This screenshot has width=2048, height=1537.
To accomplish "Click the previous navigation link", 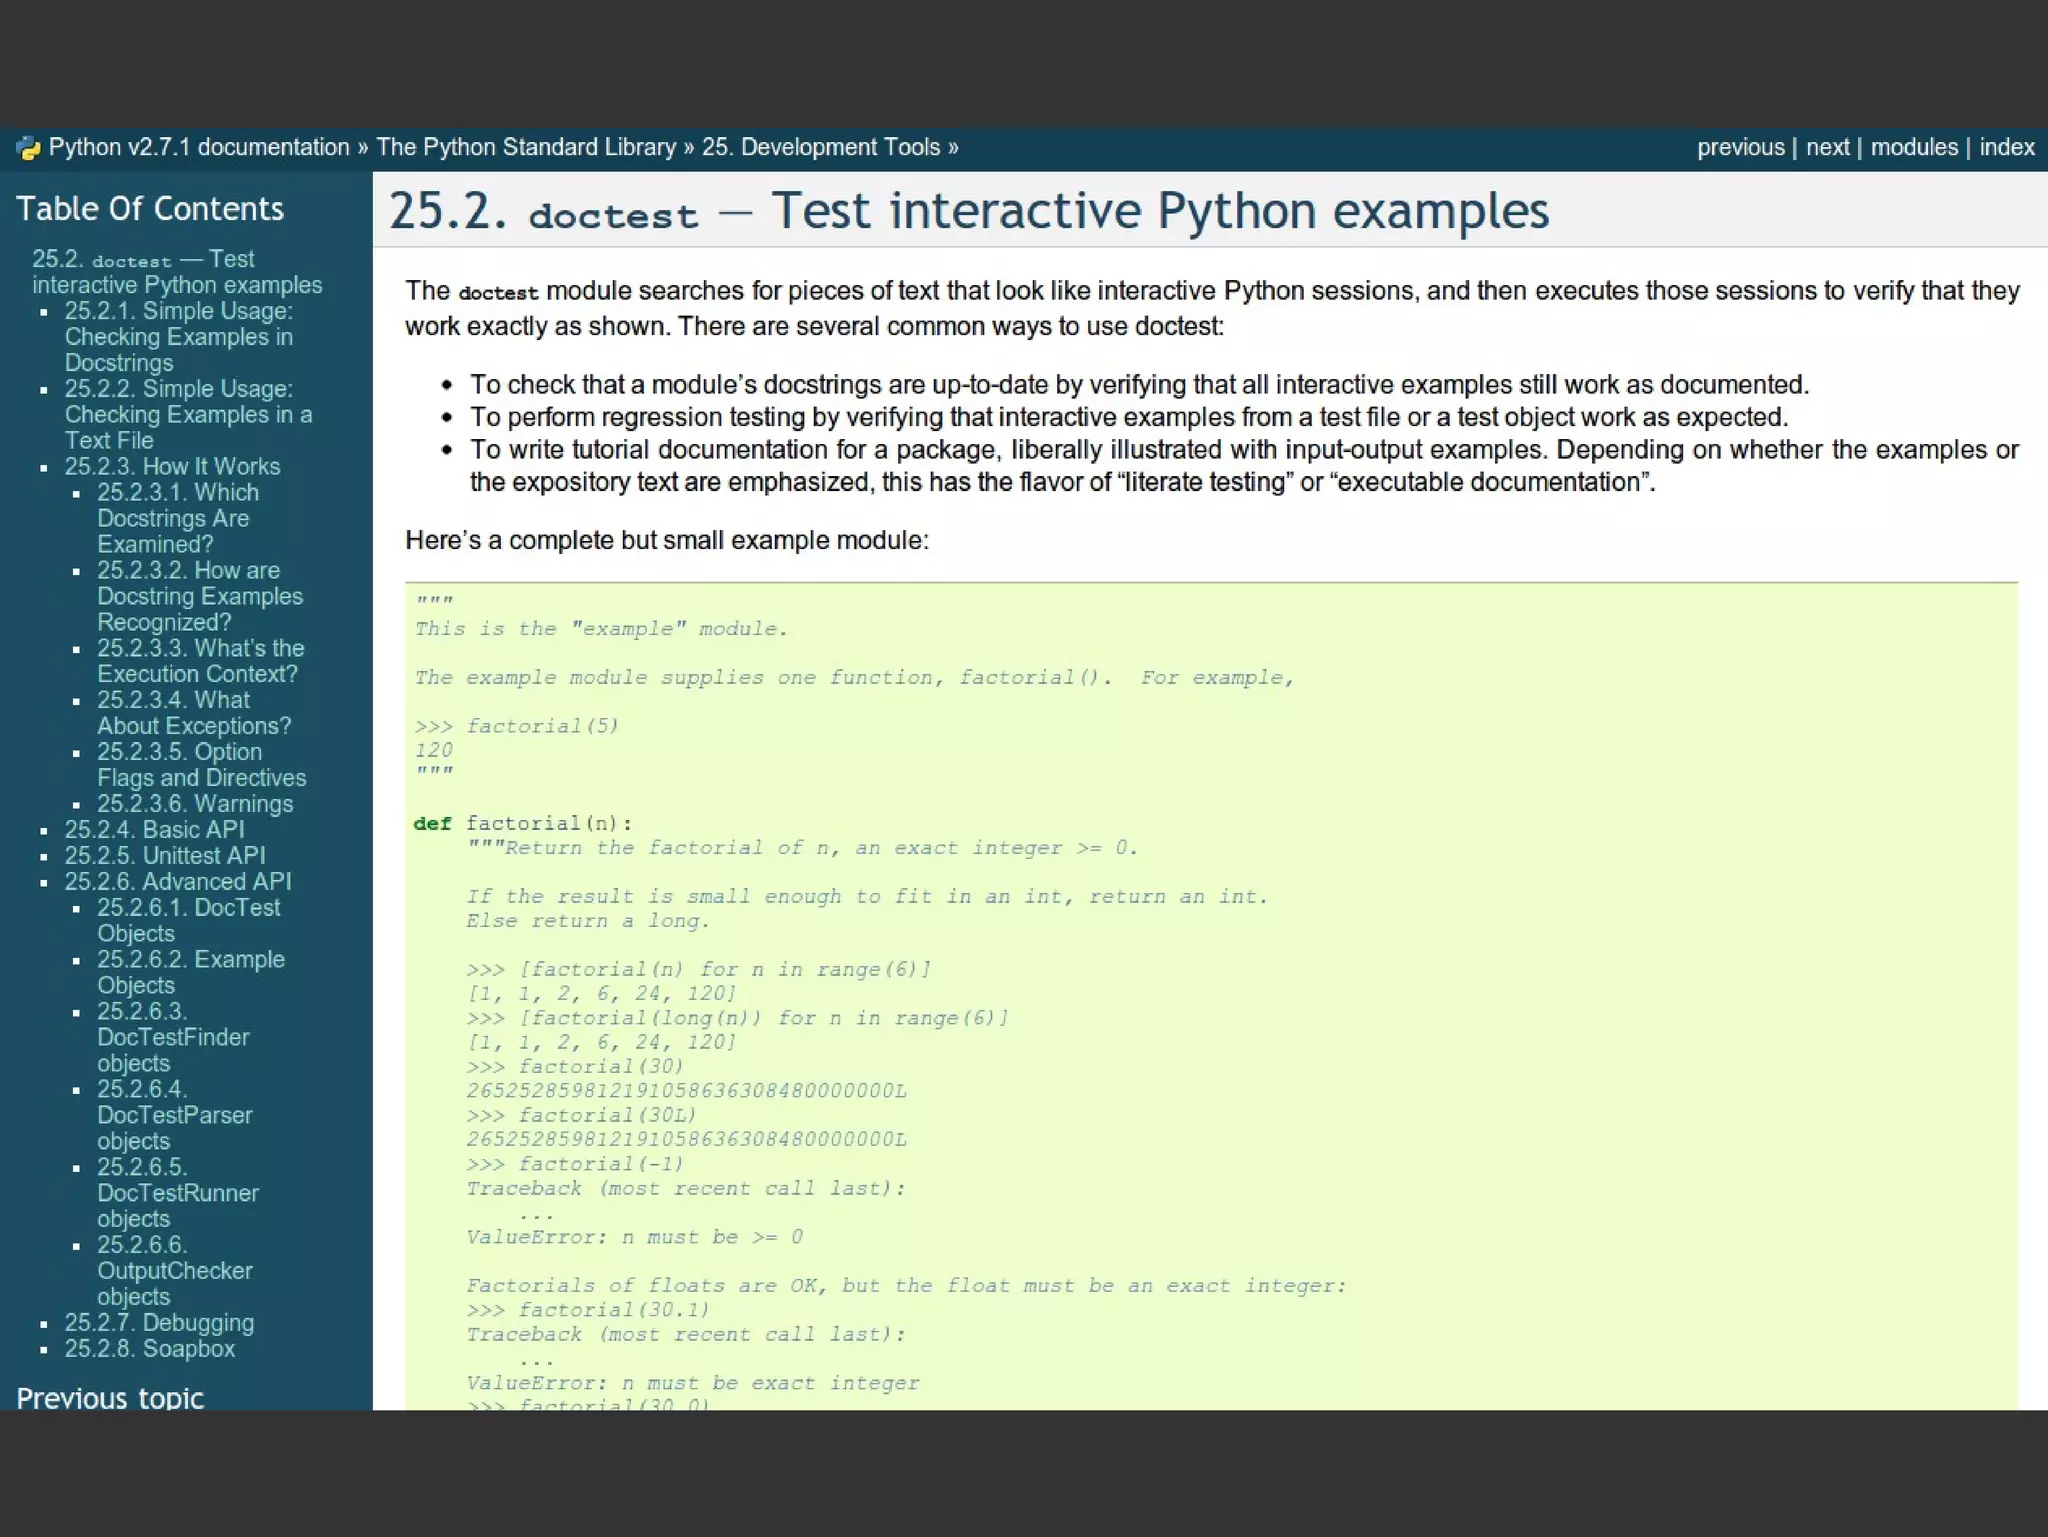I will pyautogui.click(x=1740, y=148).
